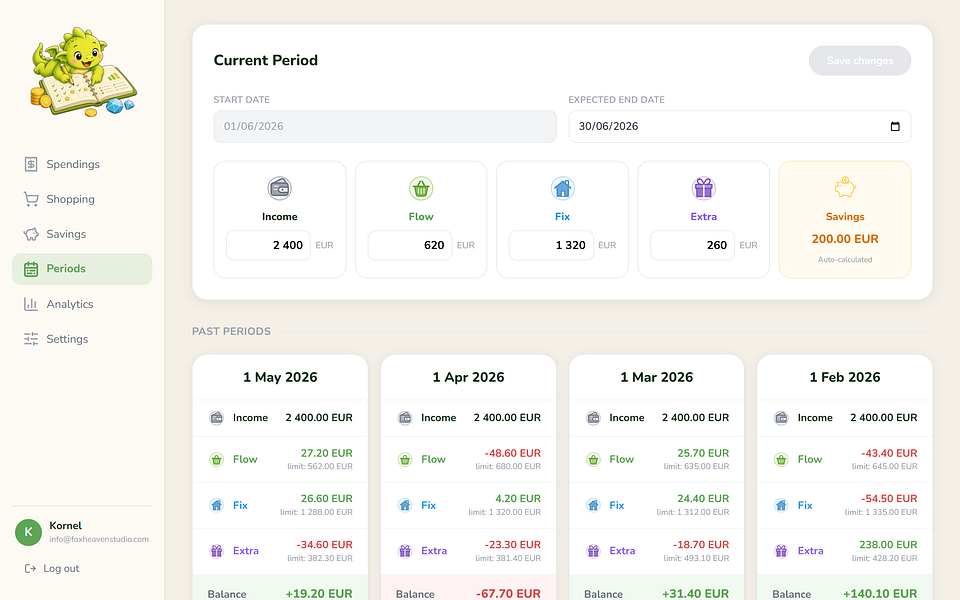Click the Extra limit input showing 260
960x600 pixels.
pyautogui.click(x=692, y=245)
